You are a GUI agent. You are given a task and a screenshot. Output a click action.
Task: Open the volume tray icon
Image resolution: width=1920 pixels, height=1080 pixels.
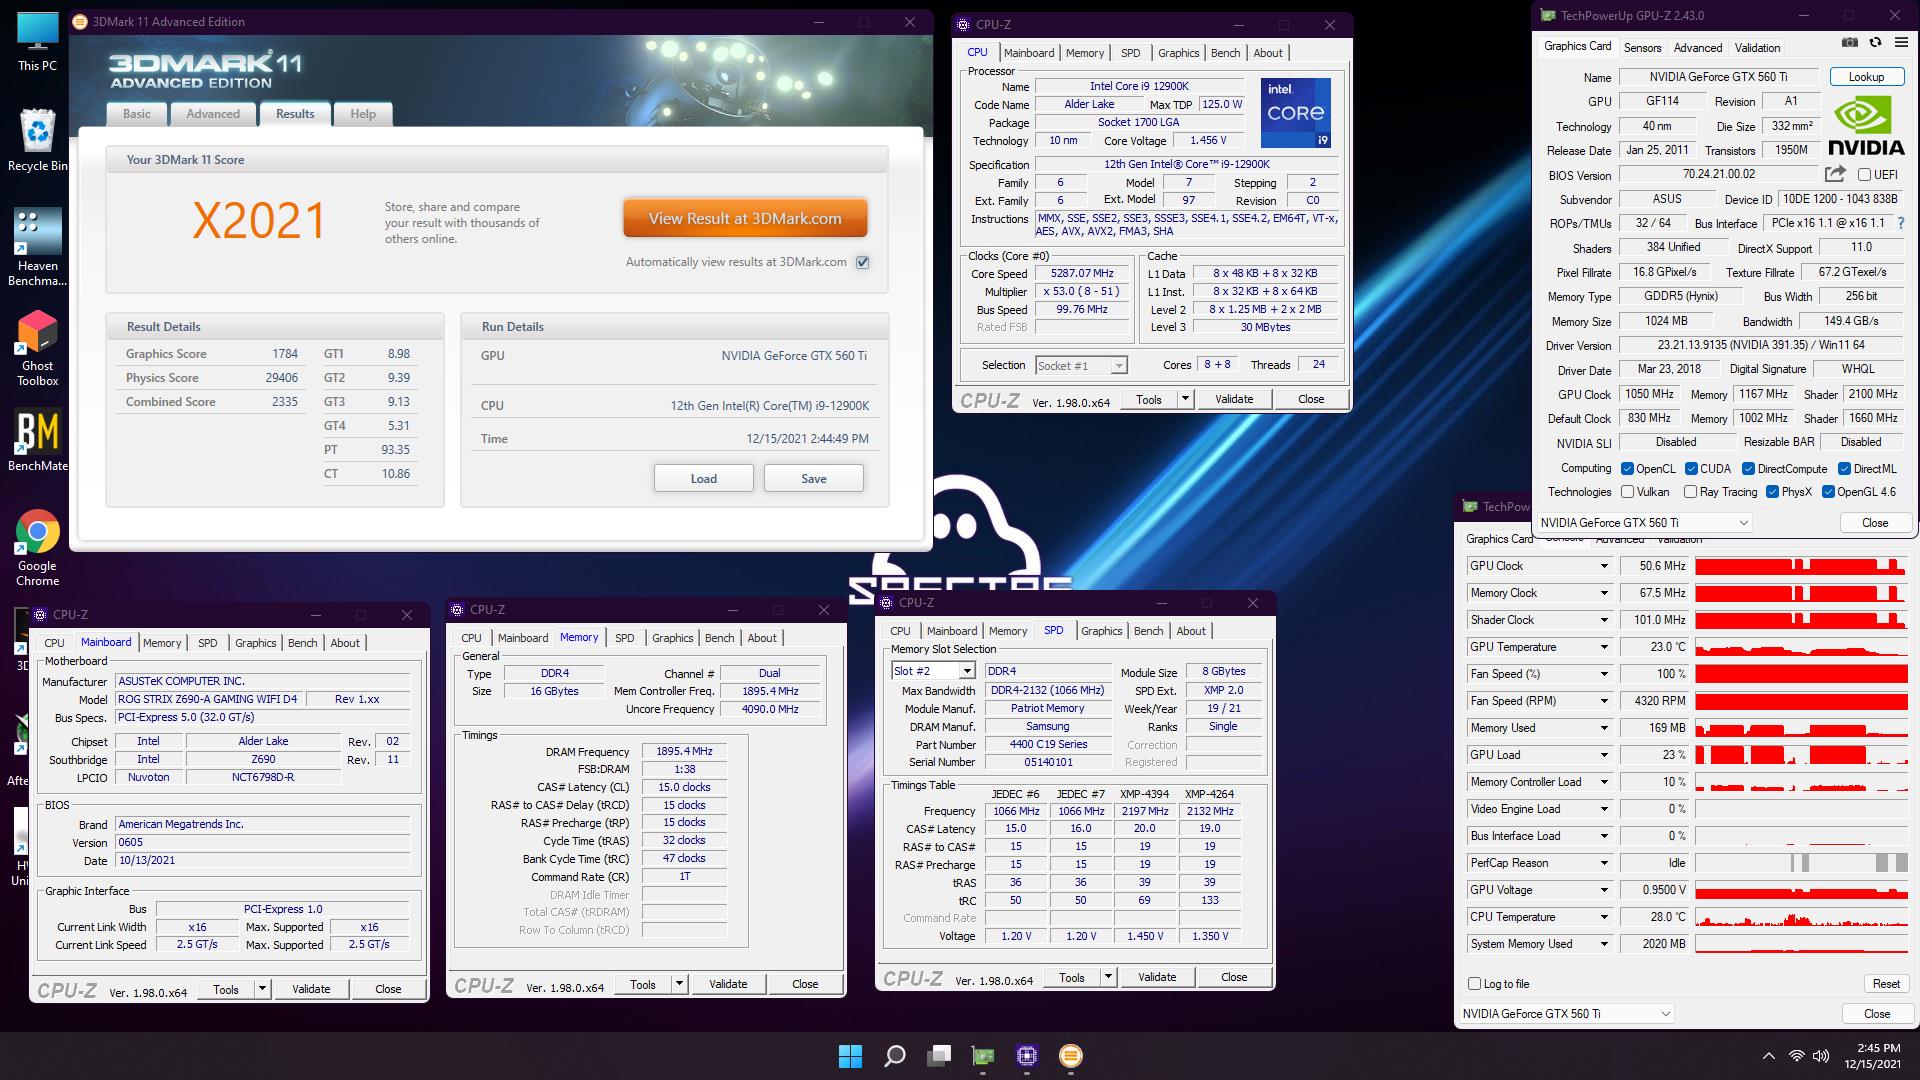point(1820,1056)
